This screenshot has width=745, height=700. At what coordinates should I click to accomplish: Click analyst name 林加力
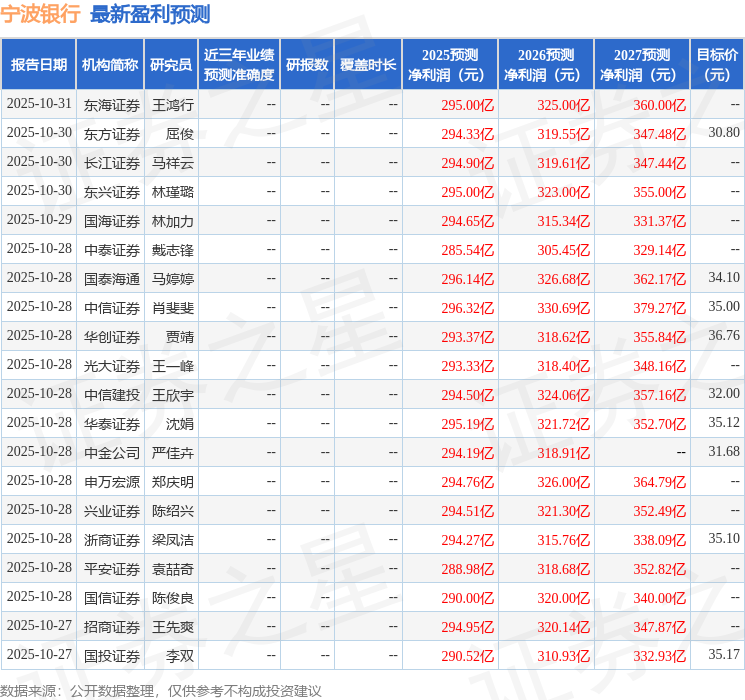[173, 221]
